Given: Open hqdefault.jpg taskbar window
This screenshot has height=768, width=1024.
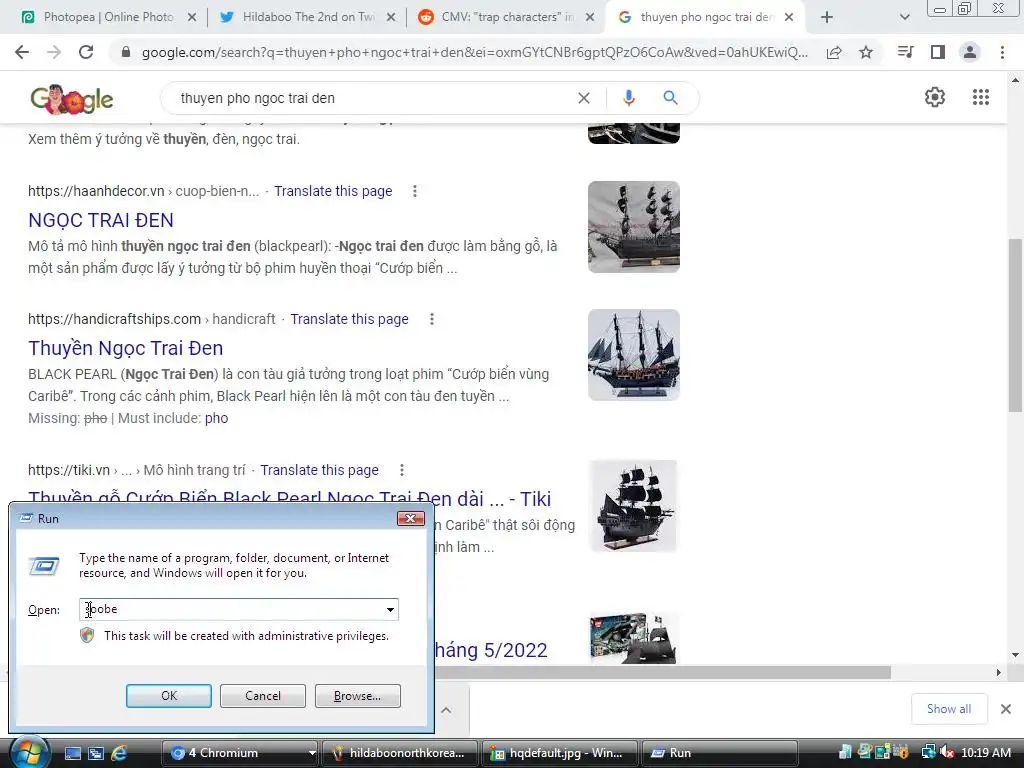Looking at the screenshot, I should 560,753.
